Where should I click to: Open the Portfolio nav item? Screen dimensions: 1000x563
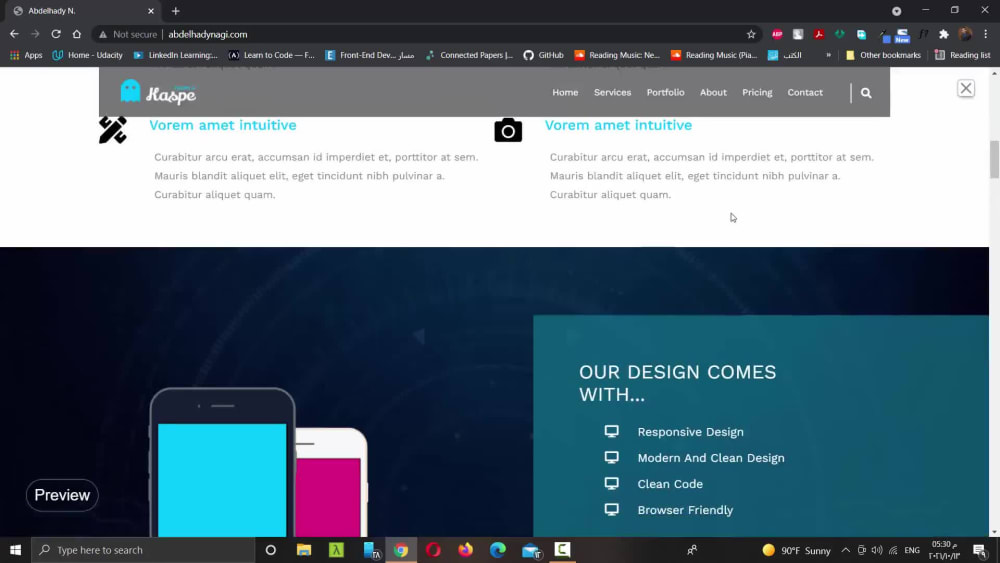(x=665, y=92)
